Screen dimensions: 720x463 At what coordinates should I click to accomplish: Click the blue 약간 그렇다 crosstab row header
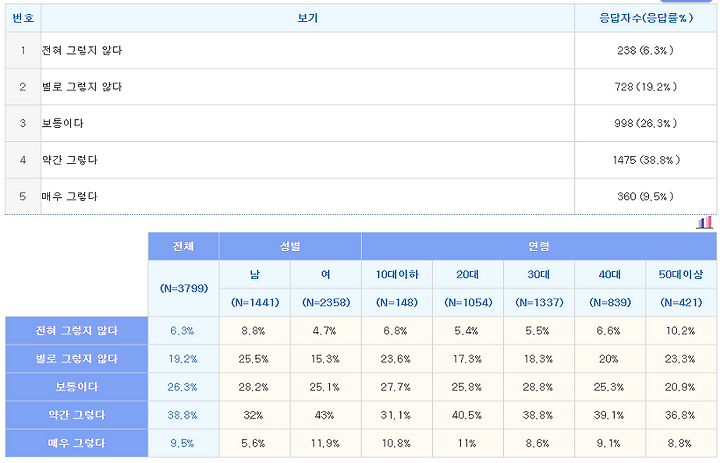77,415
